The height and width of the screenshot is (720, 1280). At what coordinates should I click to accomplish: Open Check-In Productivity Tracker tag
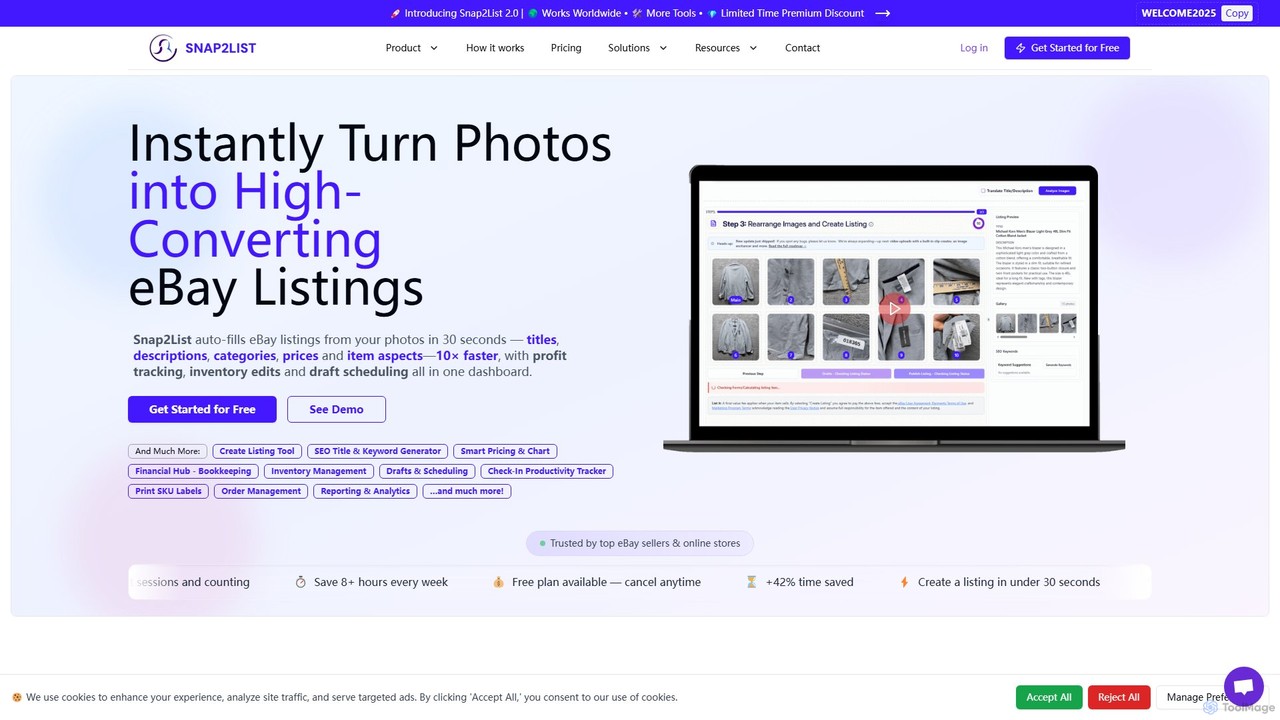pyautogui.click(x=547, y=471)
